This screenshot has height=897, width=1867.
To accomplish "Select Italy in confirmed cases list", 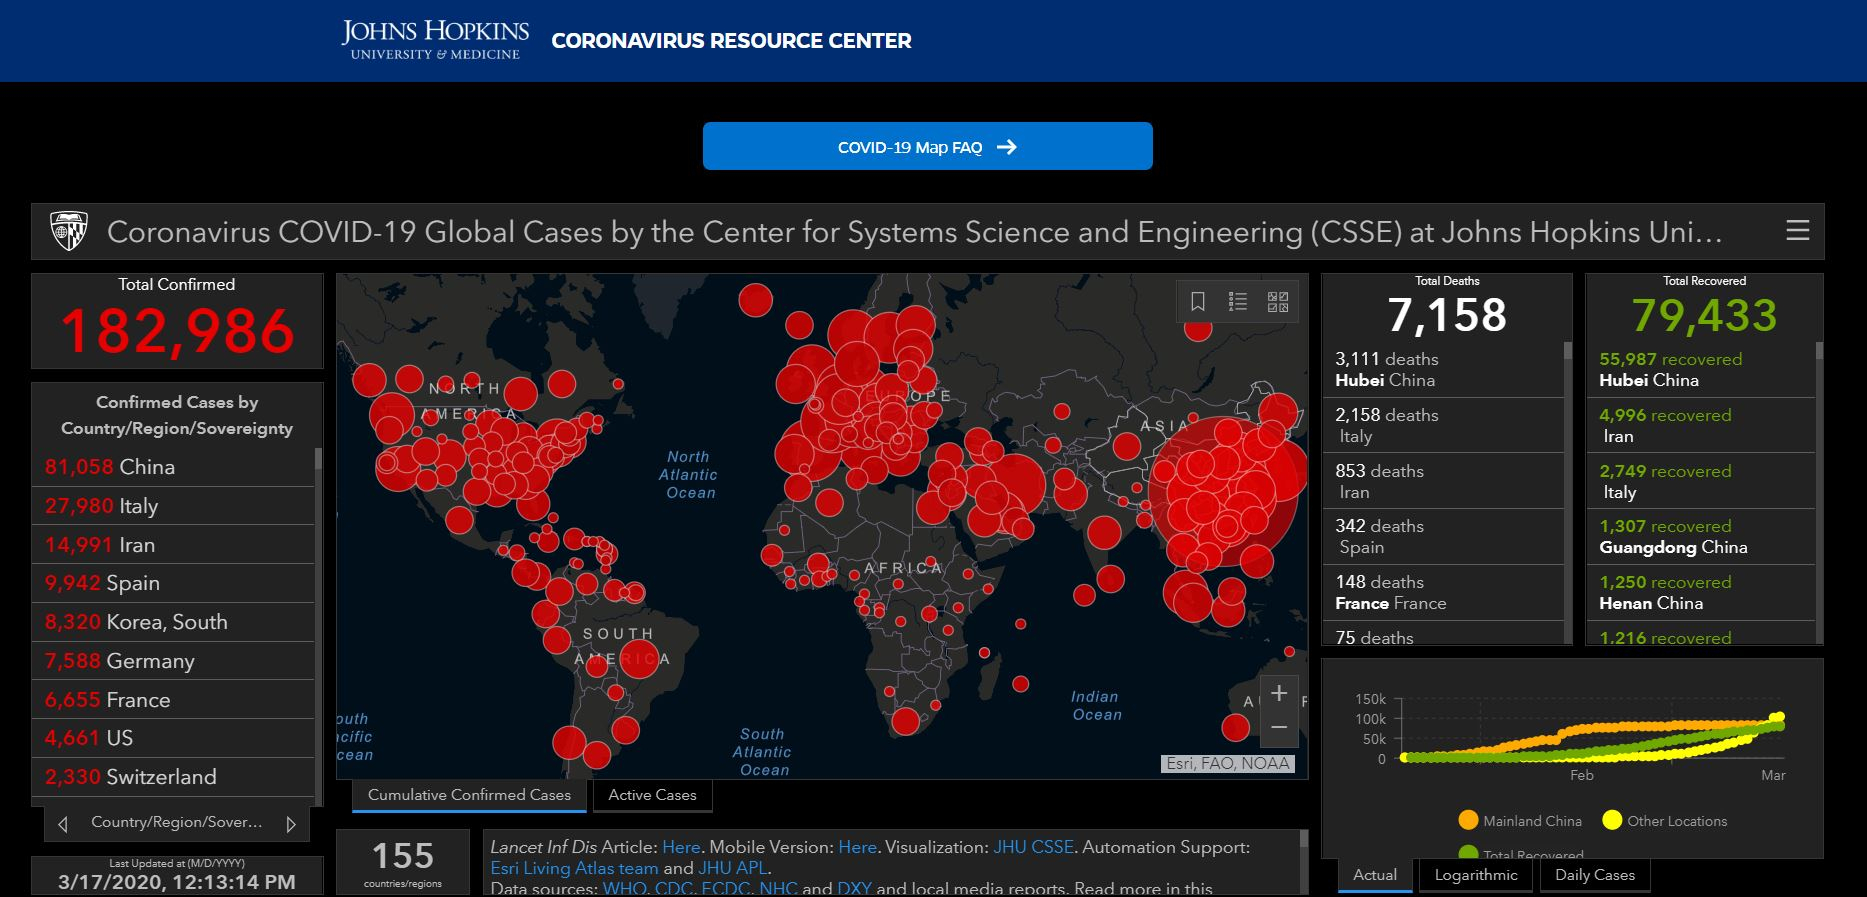I will pos(138,506).
